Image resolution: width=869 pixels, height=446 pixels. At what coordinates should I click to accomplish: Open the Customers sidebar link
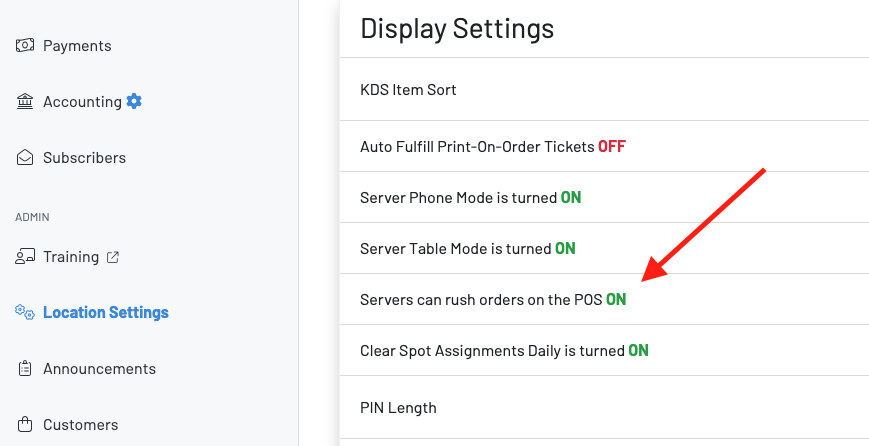pos(80,425)
